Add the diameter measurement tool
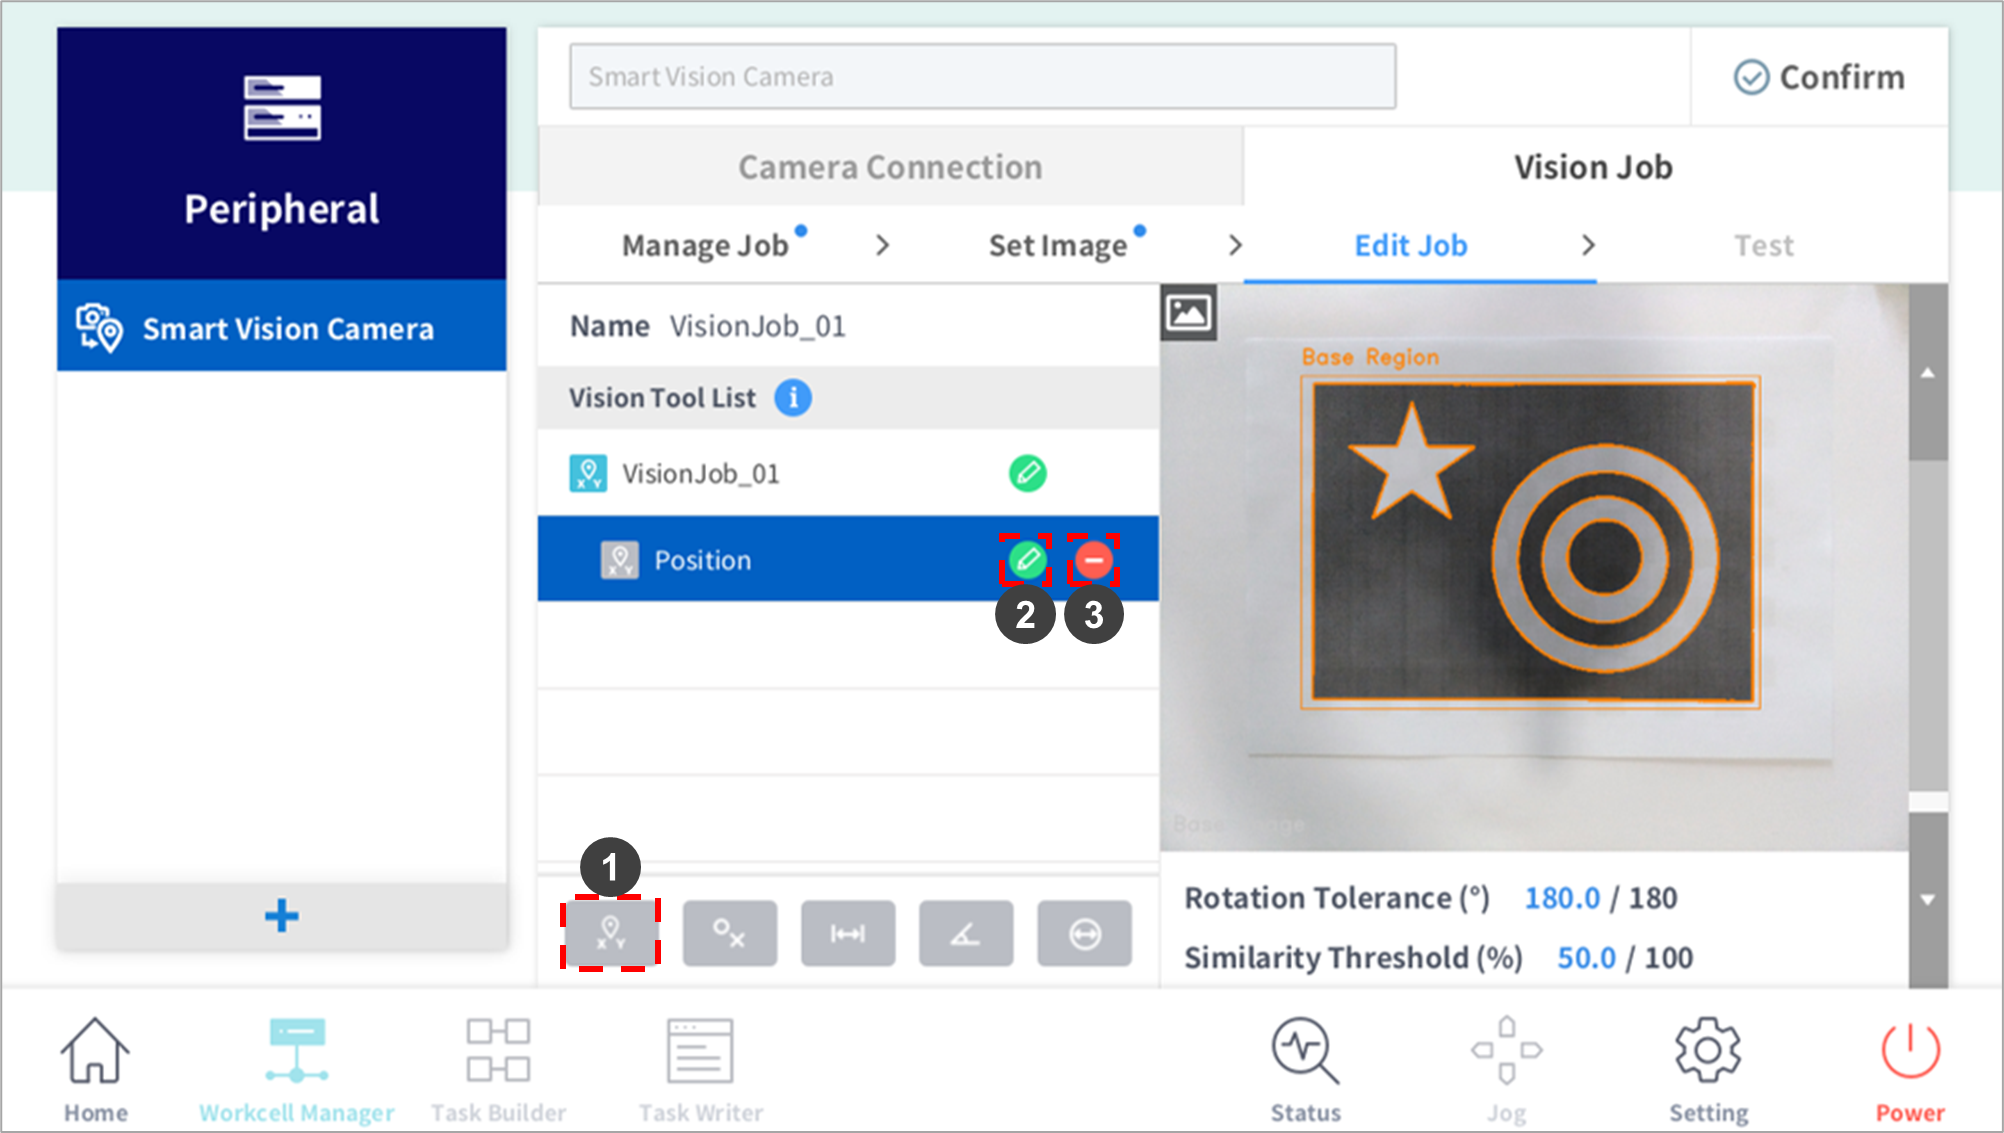Screen dimensions: 2004x1133 tap(1084, 933)
